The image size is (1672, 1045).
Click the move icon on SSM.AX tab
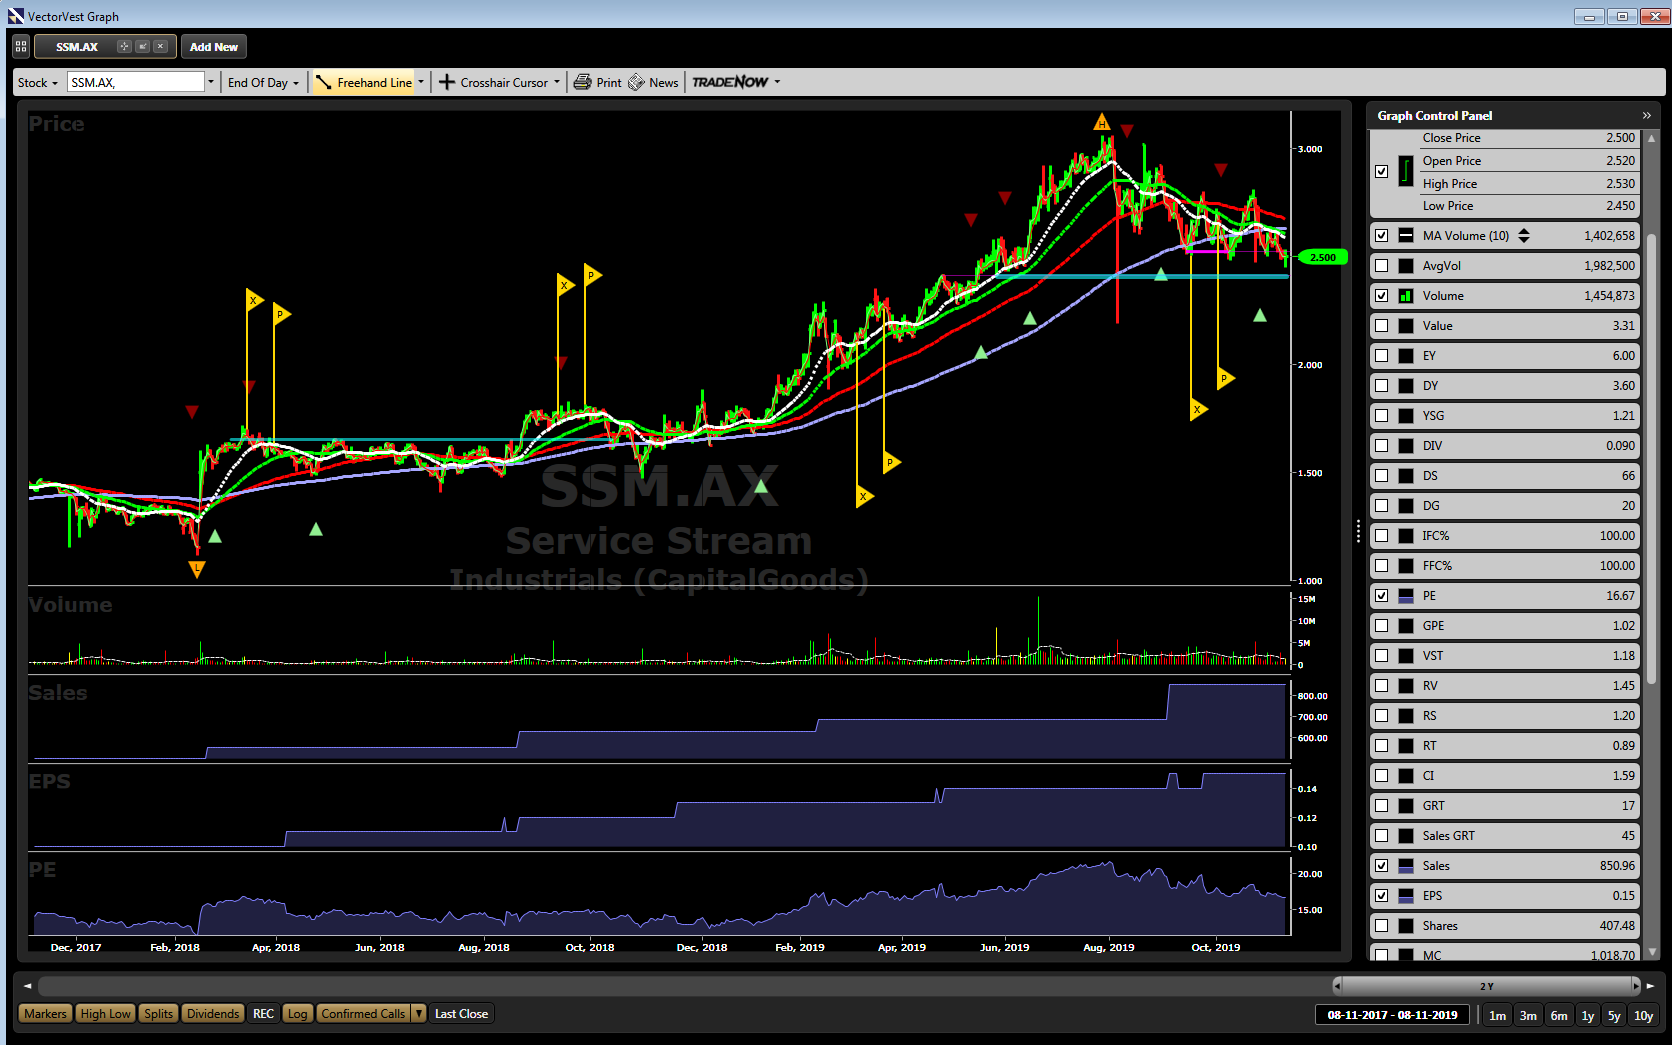[x=124, y=47]
